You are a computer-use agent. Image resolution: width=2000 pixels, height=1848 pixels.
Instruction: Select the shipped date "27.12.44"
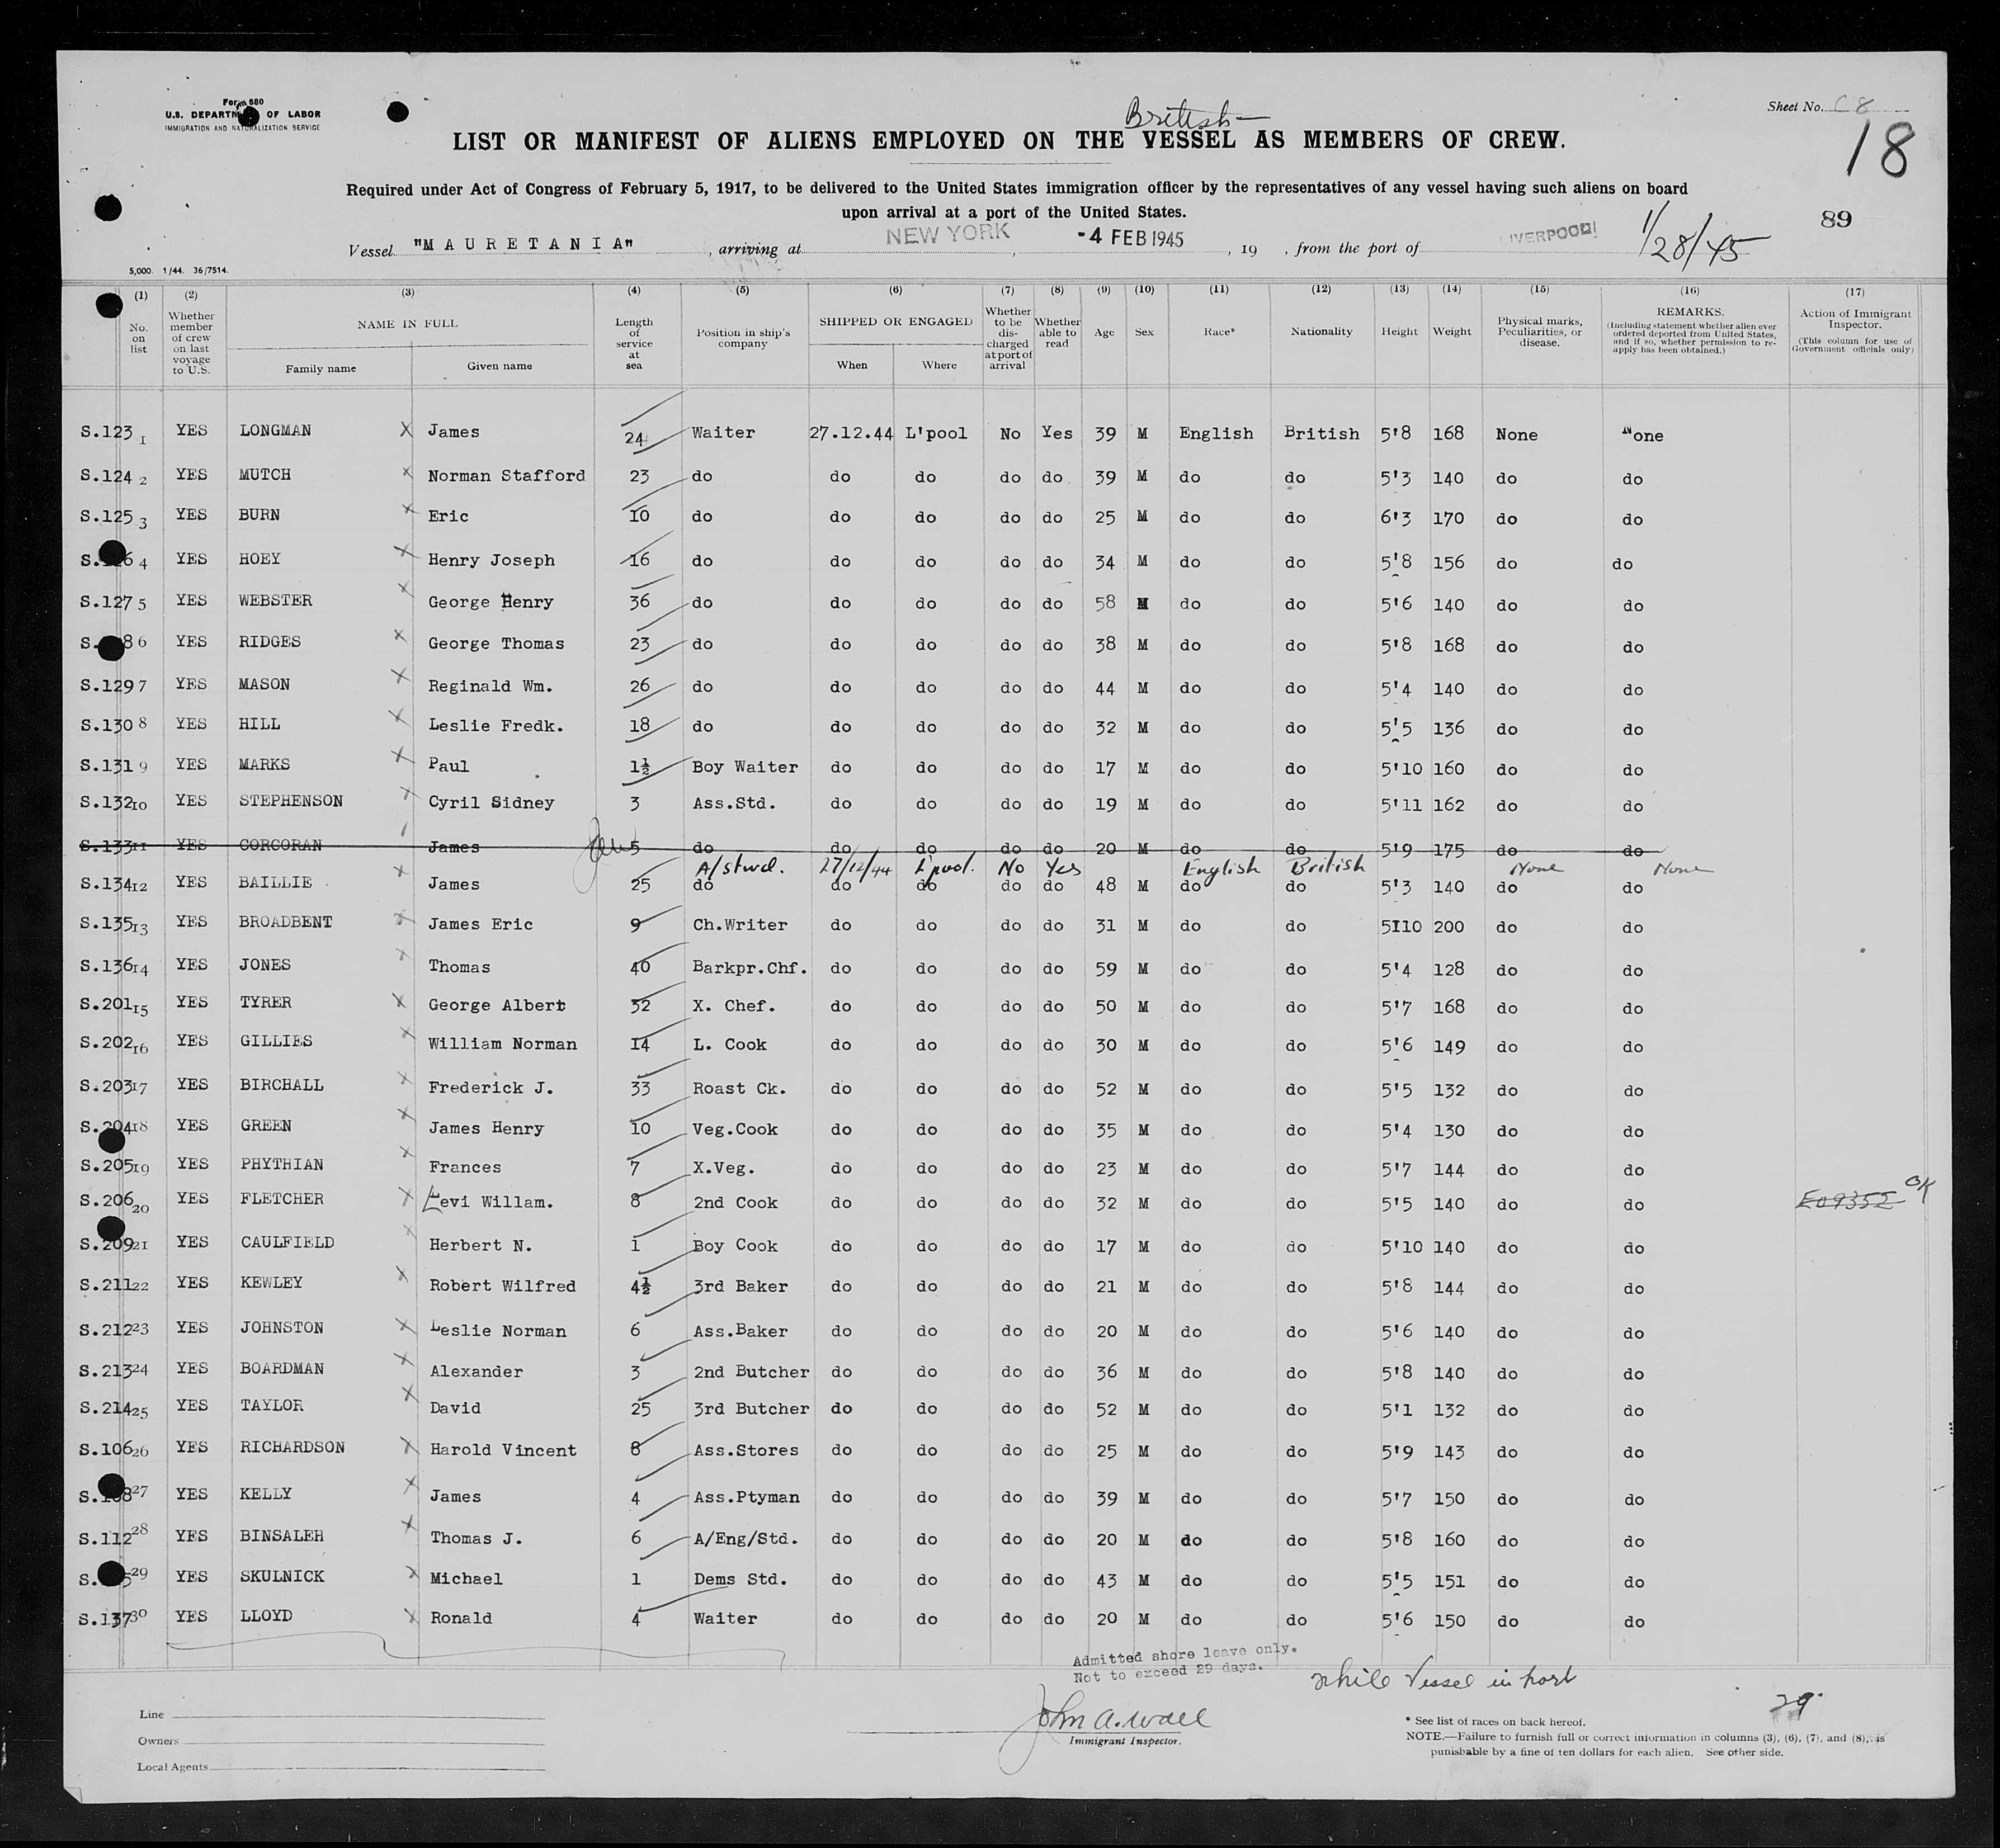pos(851,433)
